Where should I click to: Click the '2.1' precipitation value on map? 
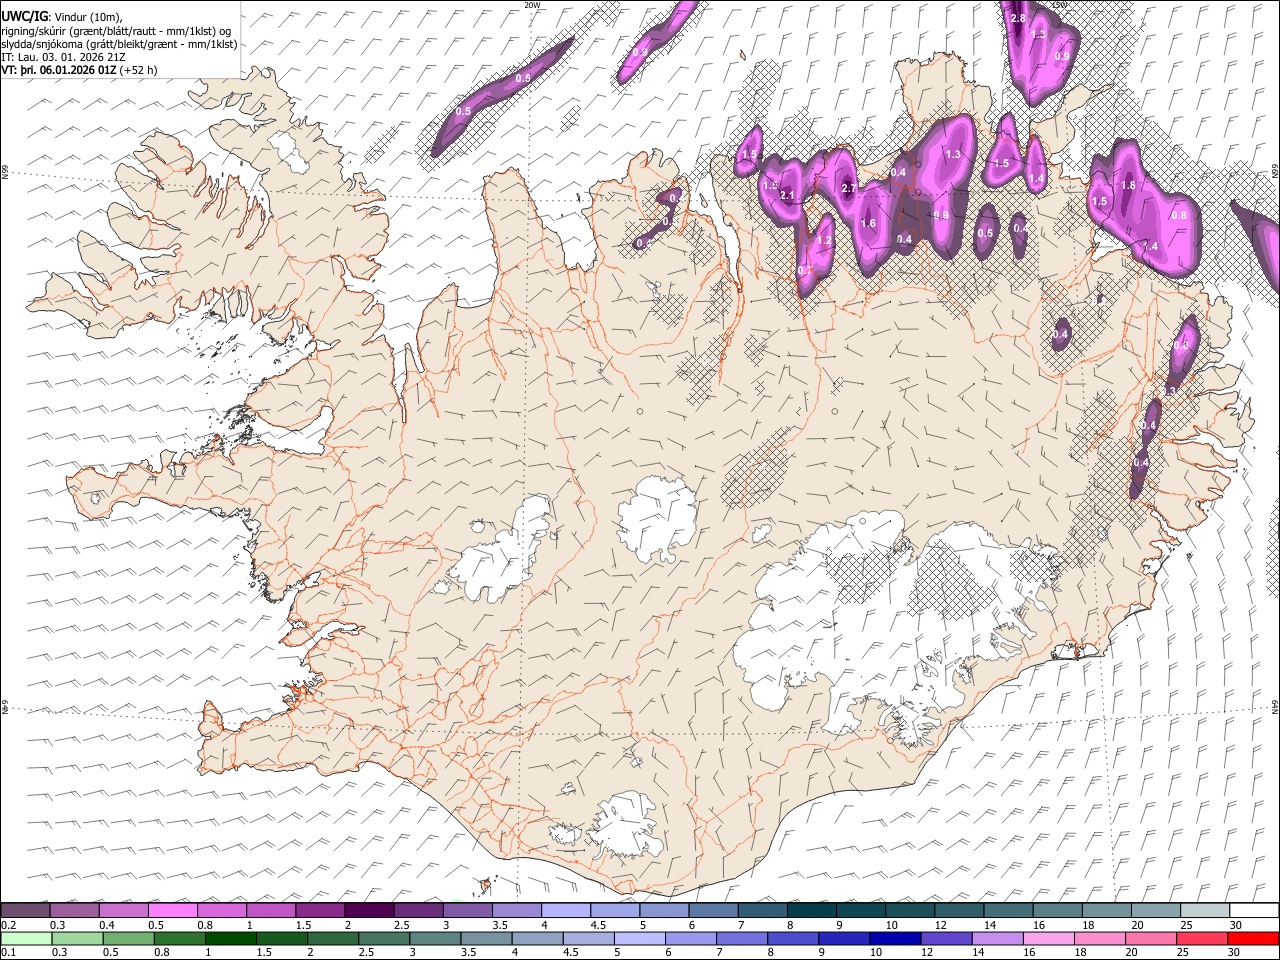coord(786,195)
